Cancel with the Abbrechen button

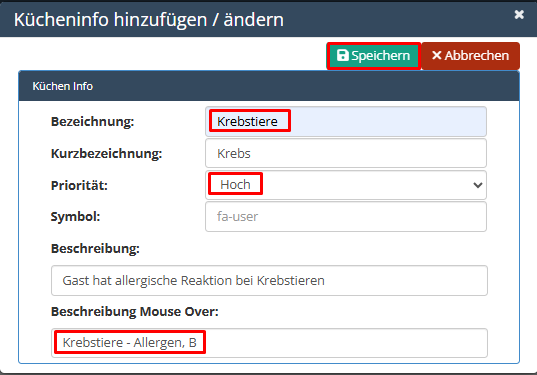471,55
